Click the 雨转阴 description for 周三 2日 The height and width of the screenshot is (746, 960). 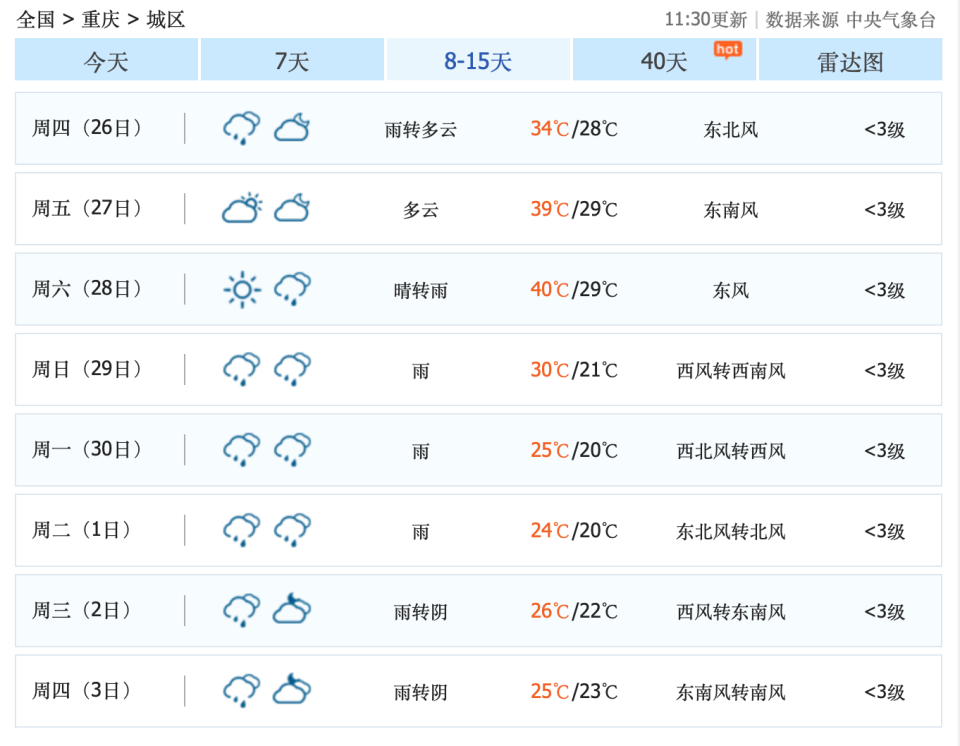(421, 612)
